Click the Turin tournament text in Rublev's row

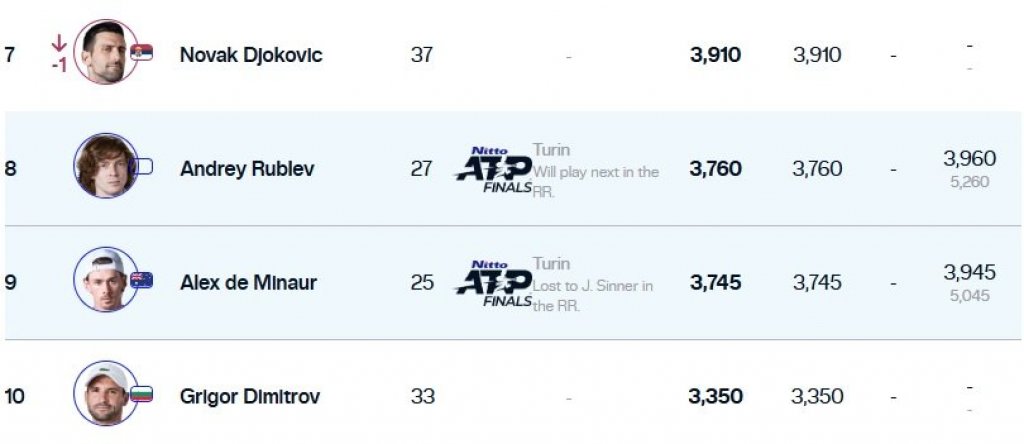[551, 150]
